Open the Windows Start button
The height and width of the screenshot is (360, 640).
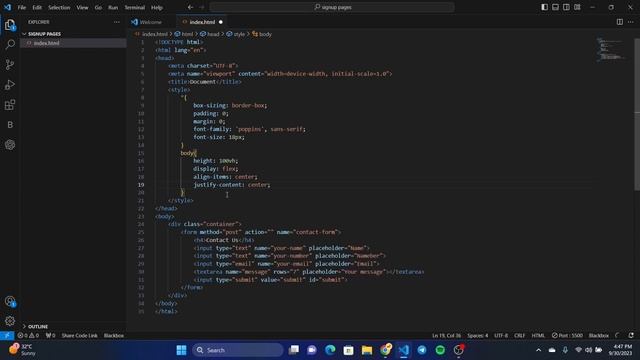(x=181, y=350)
